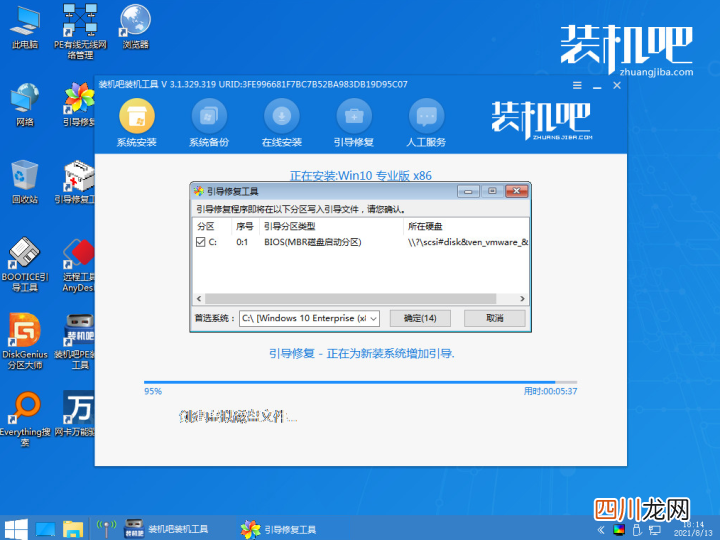The width and height of the screenshot is (720, 540).
Task: Open the 引导修复 tab icon
Action: 354,116
